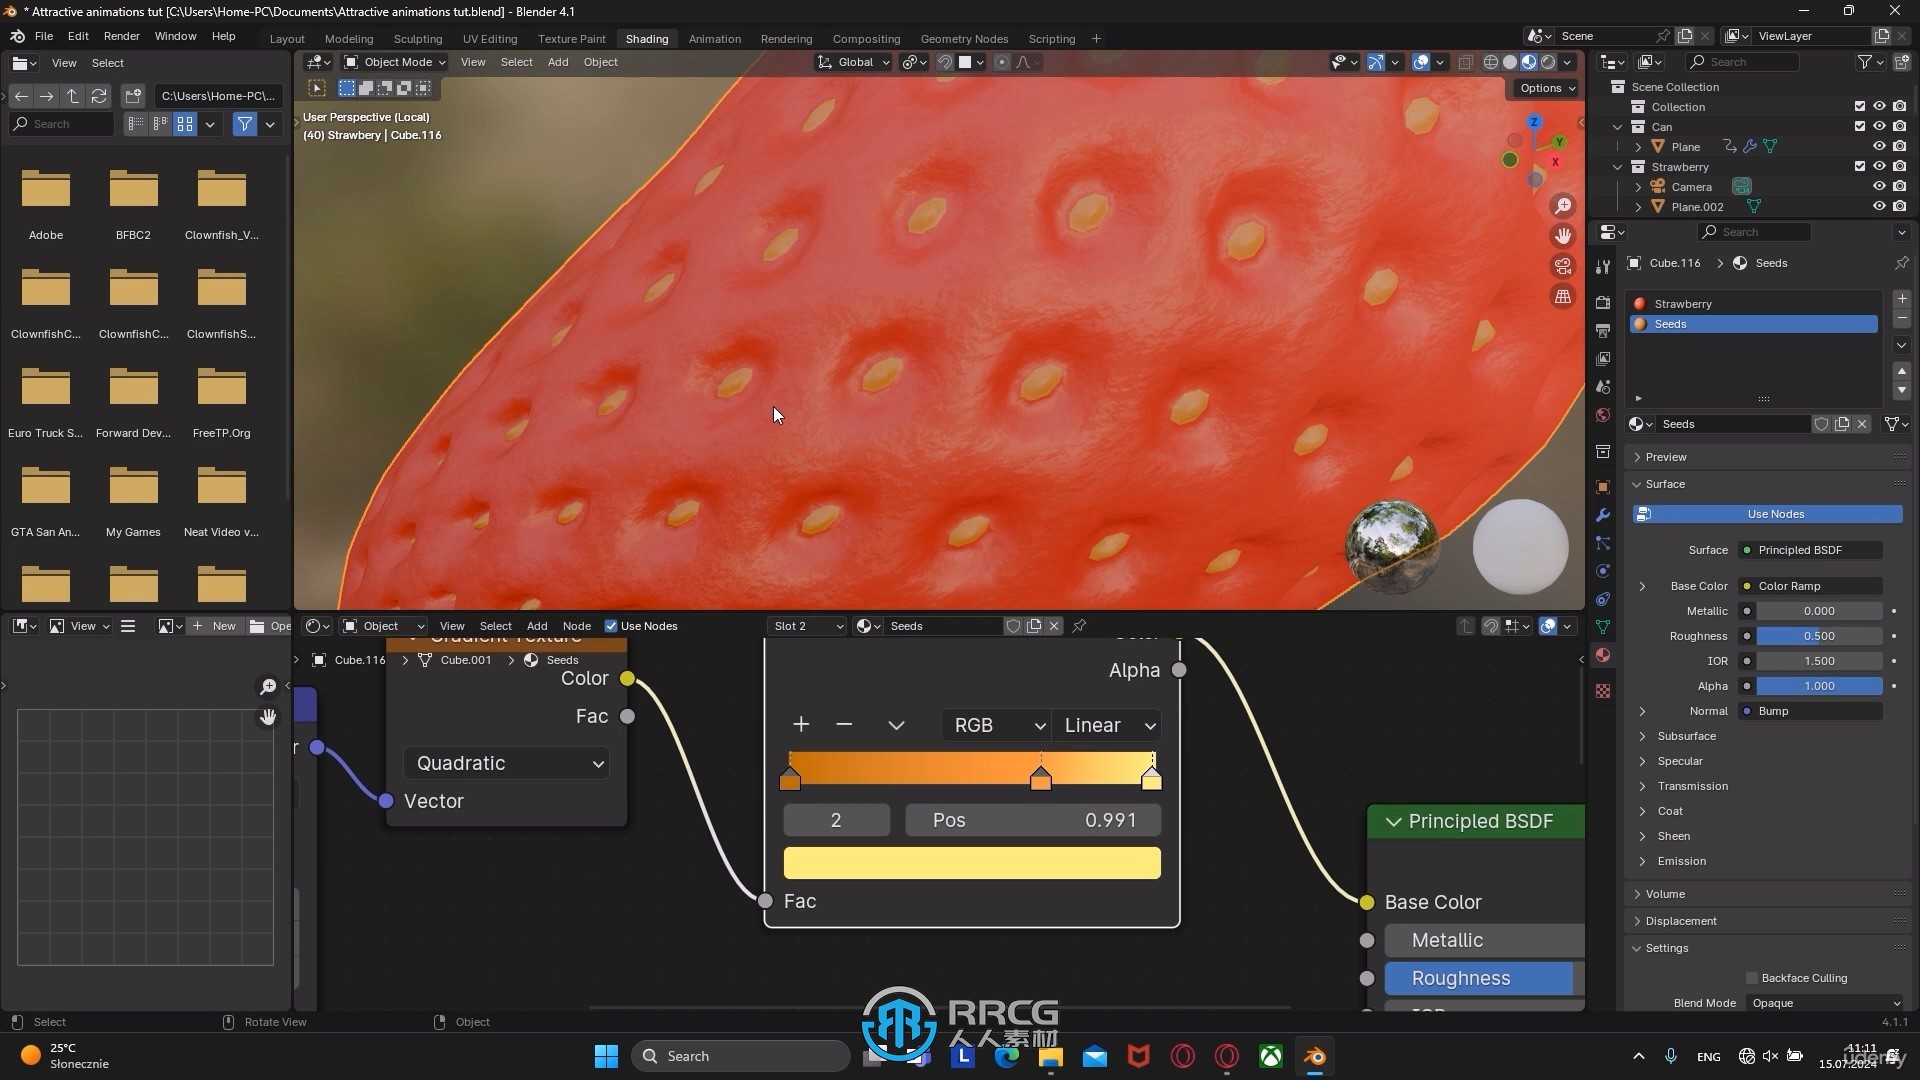Open the node editor Add menu
Viewport: 1920px width, 1080px height.
click(537, 626)
